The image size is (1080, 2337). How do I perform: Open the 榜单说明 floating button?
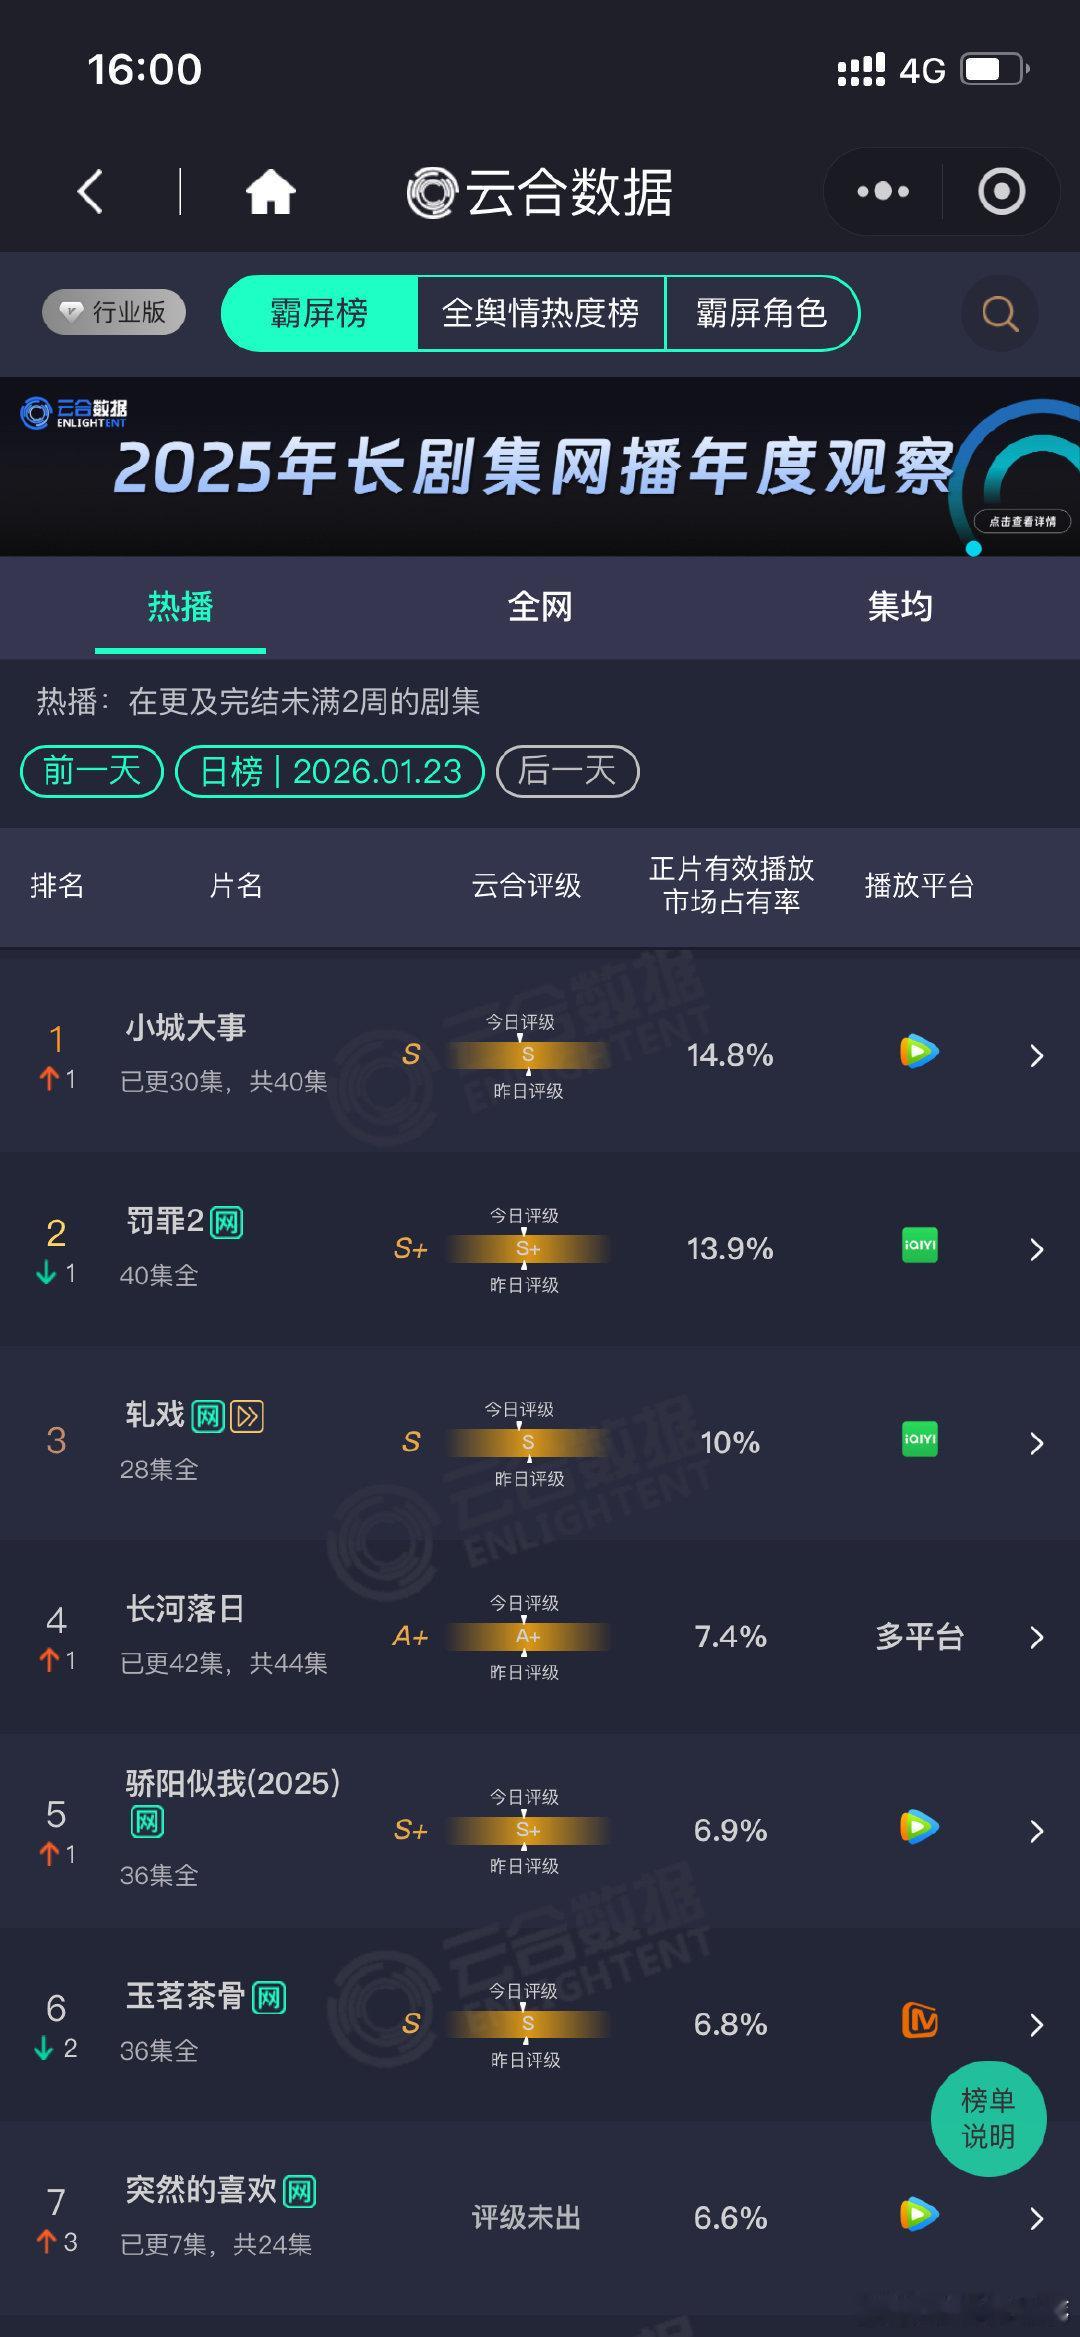point(988,2119)
